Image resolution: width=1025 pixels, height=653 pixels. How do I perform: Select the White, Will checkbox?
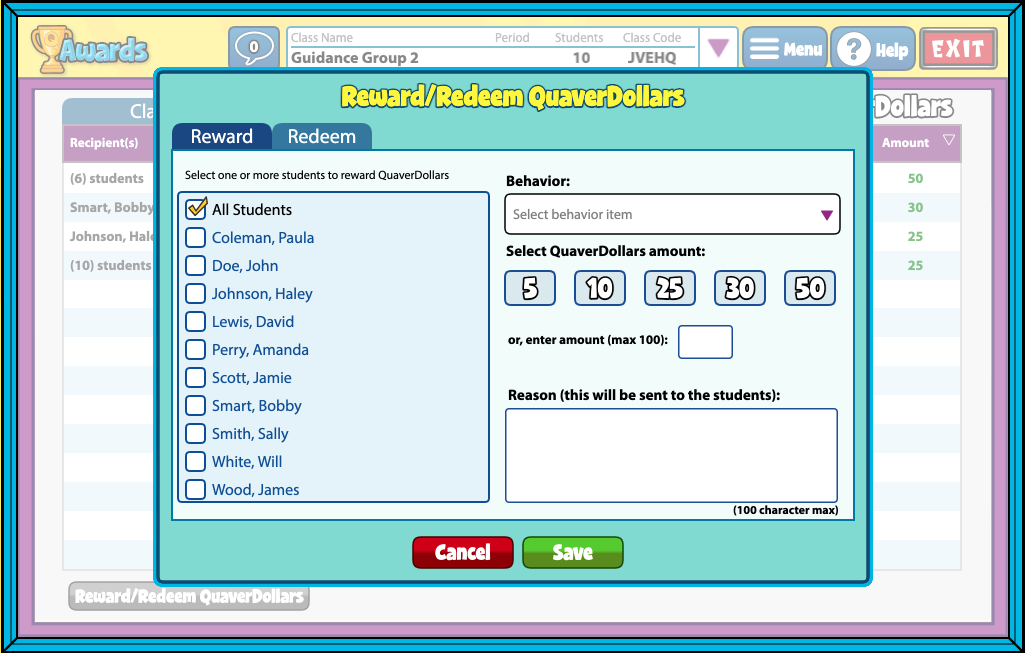coord(196,461)
